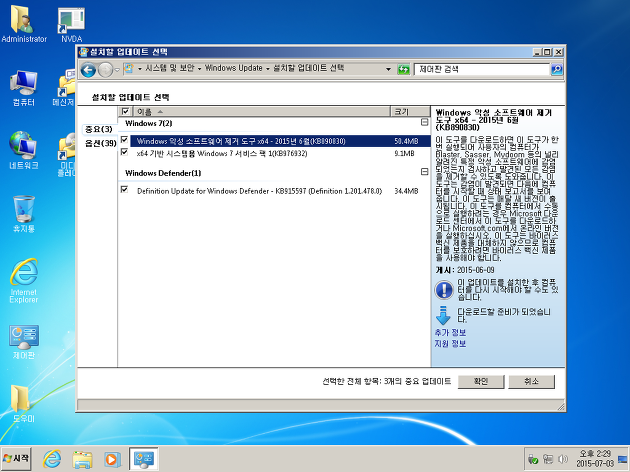This screenshot has width=630, height=472.
Task: Uncheck the Windows 7 서비스 팩 1 update
Action: point(125,152)
